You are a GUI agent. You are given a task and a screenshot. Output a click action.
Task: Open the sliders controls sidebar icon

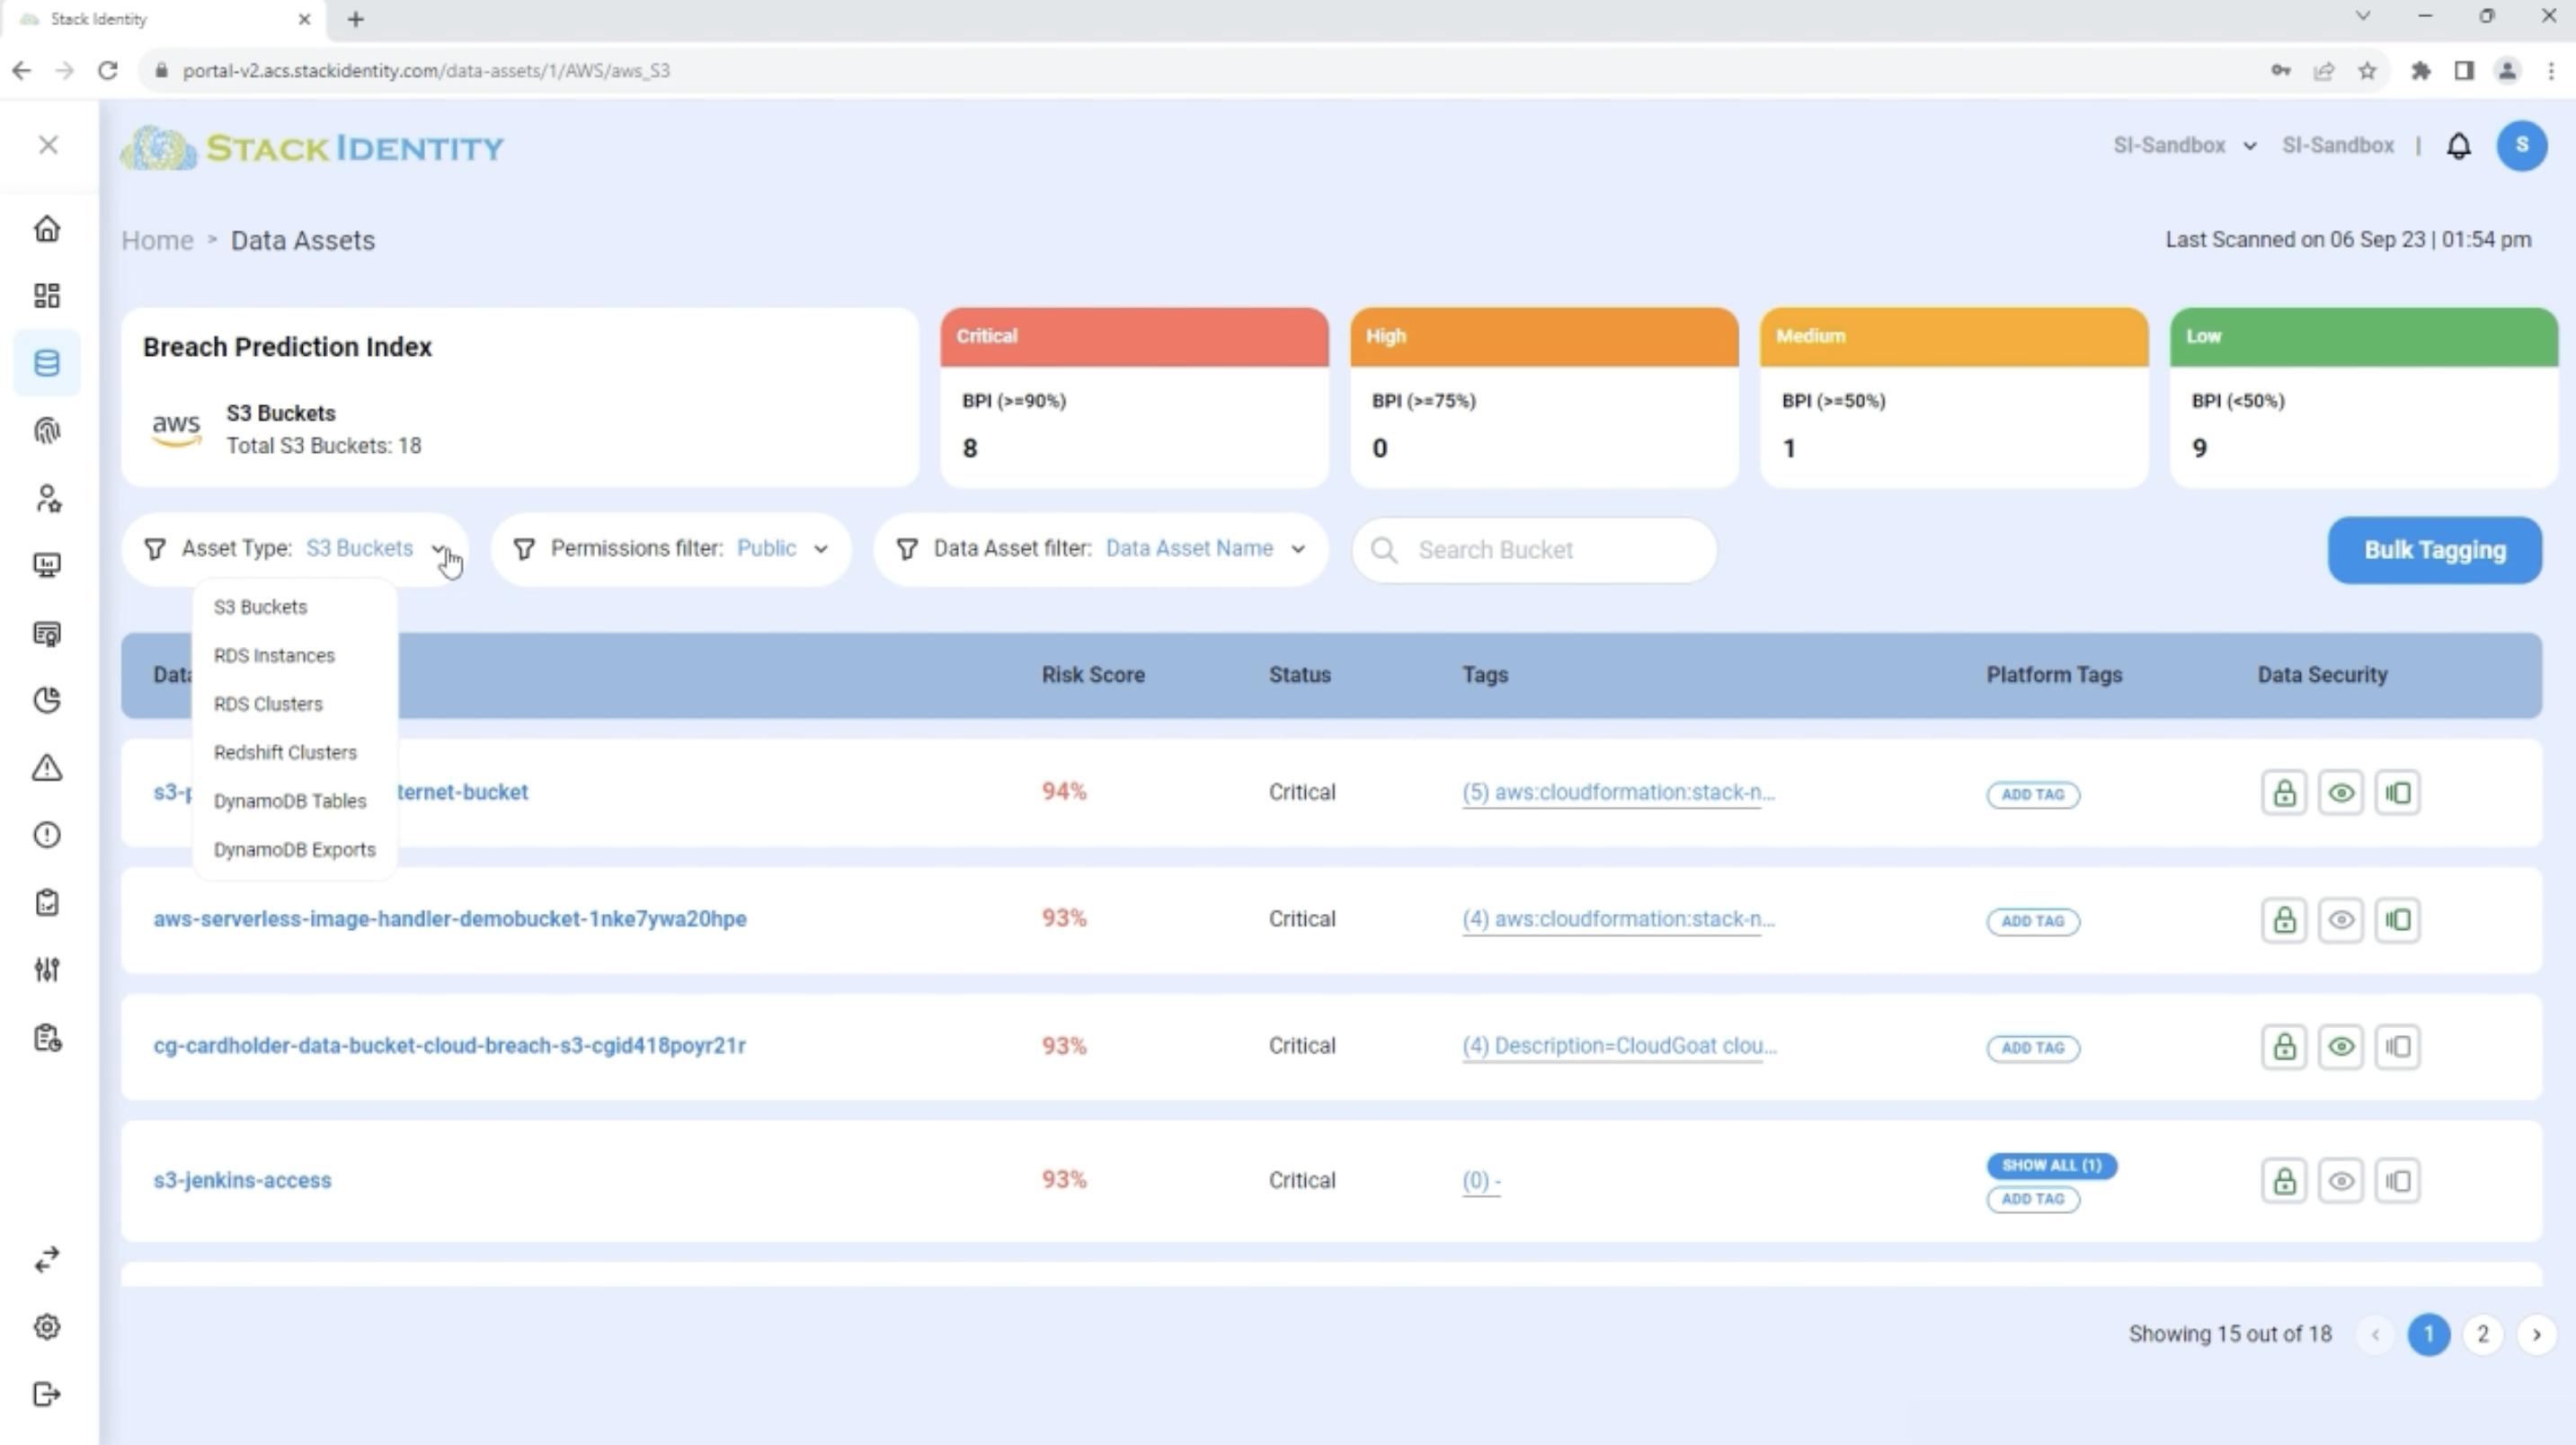(47, 970)
